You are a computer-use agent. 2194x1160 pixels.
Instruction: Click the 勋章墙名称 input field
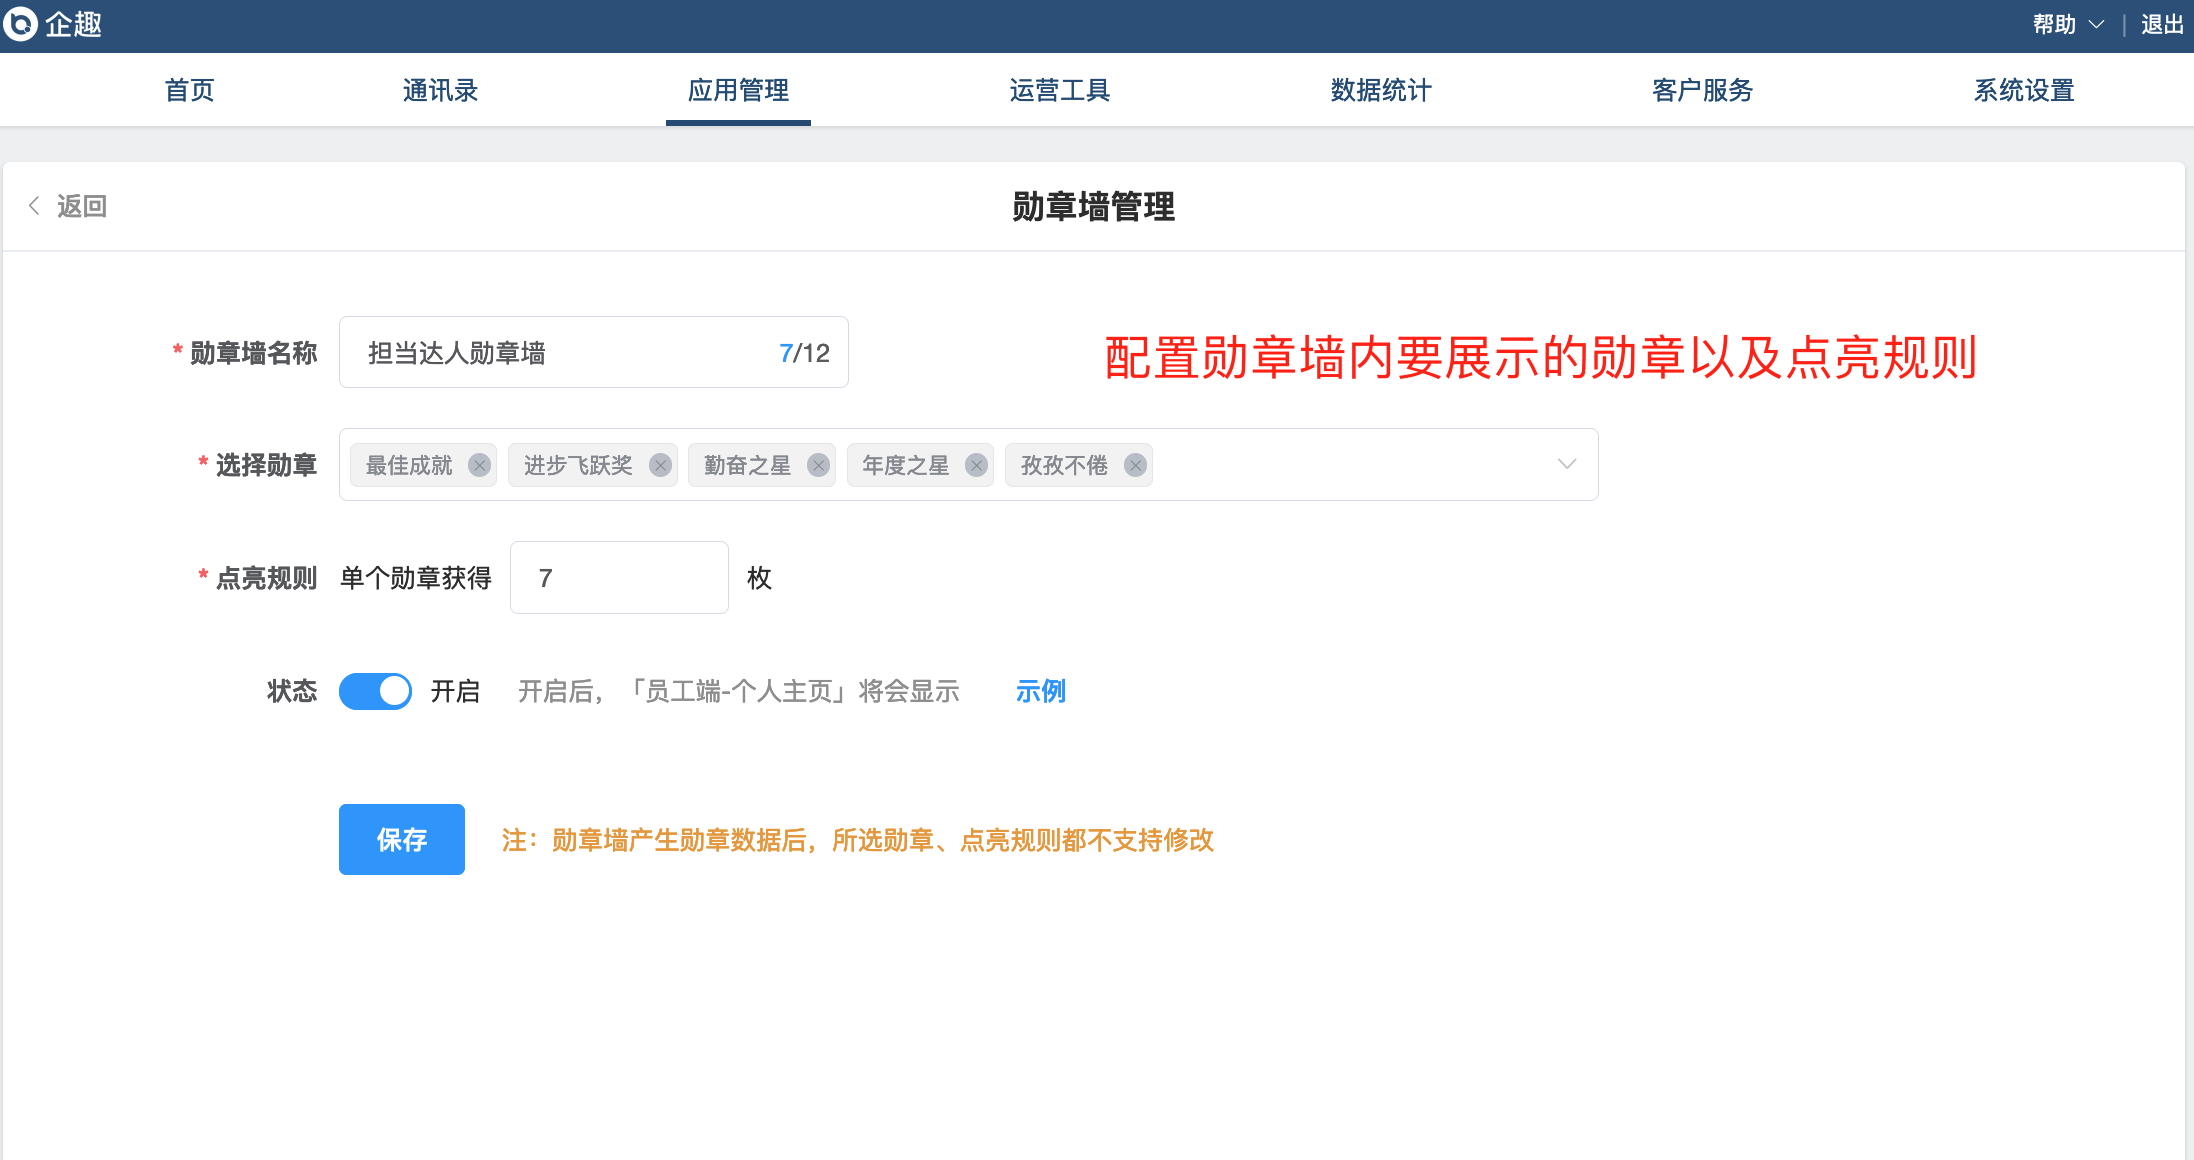click(x=560, y=352)
